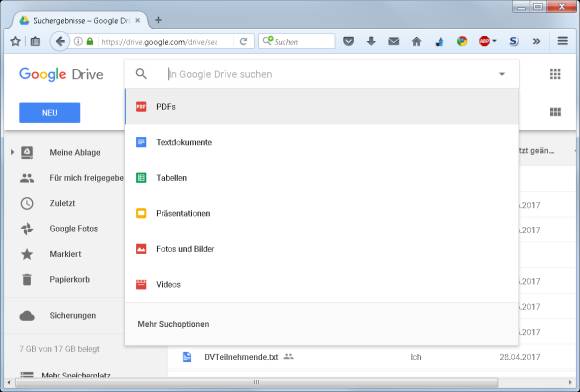The width and height of the screenshot is (580, 392).
Task: Open the Firefox downloads arrow
Action: [371, 41]
